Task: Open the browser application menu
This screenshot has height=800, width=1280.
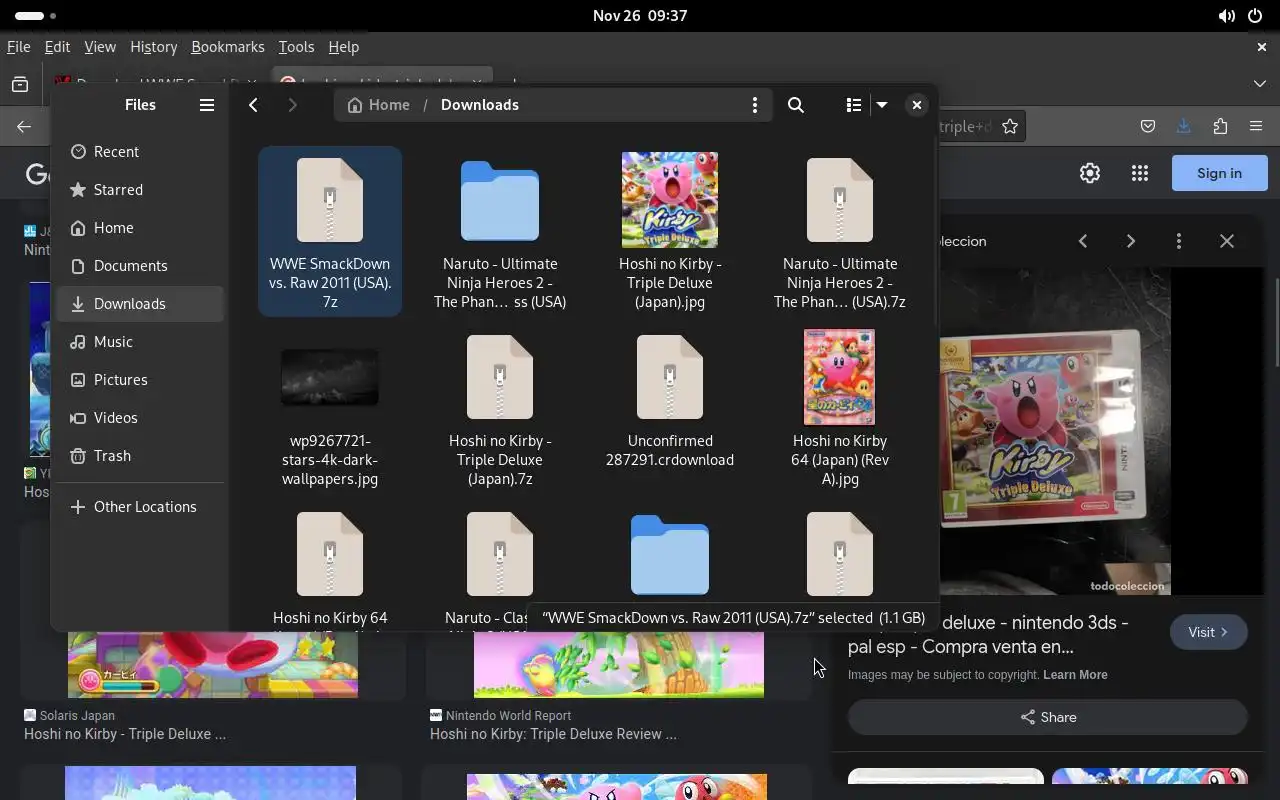Action: [x=1256, y=127]
